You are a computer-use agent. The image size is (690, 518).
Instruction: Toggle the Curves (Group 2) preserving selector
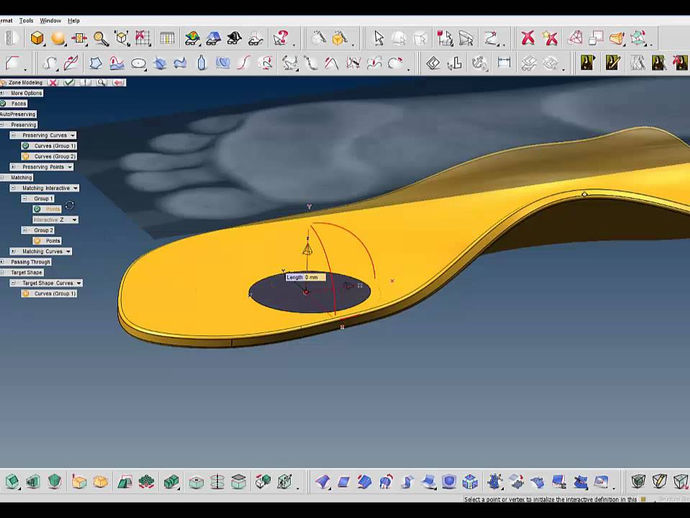coord(26,156)
